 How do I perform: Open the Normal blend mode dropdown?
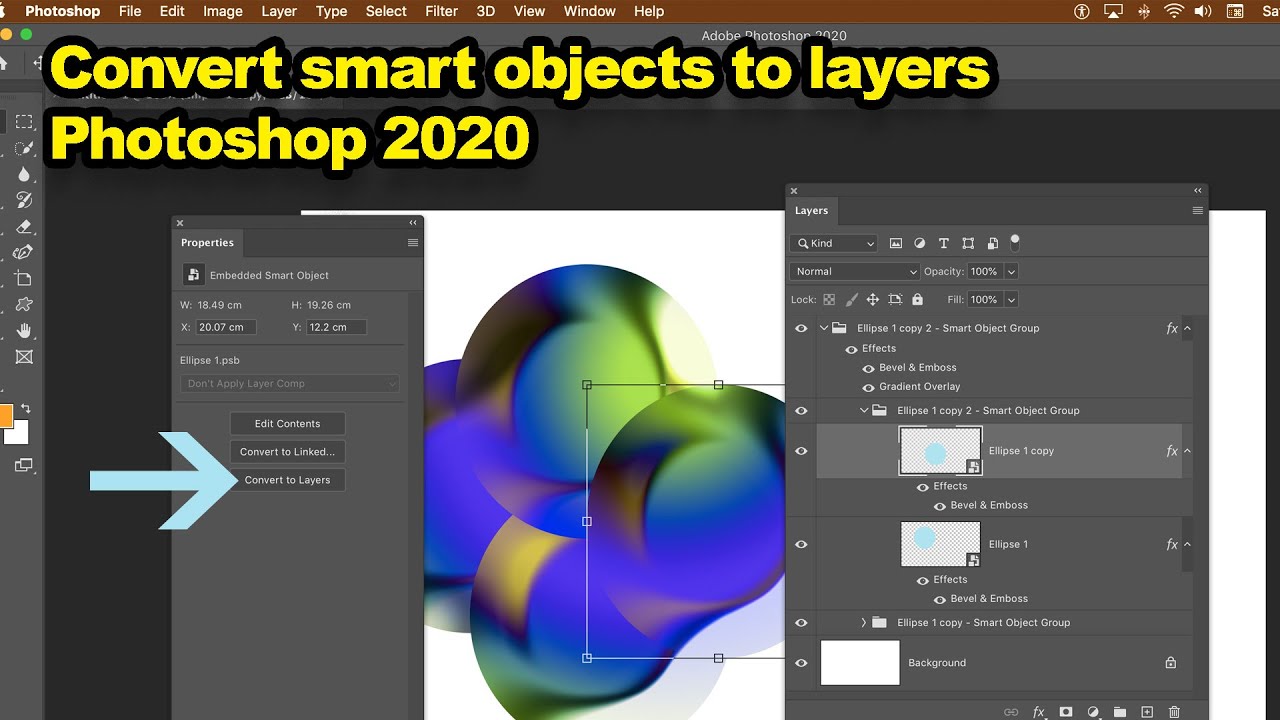click(855, 271)
